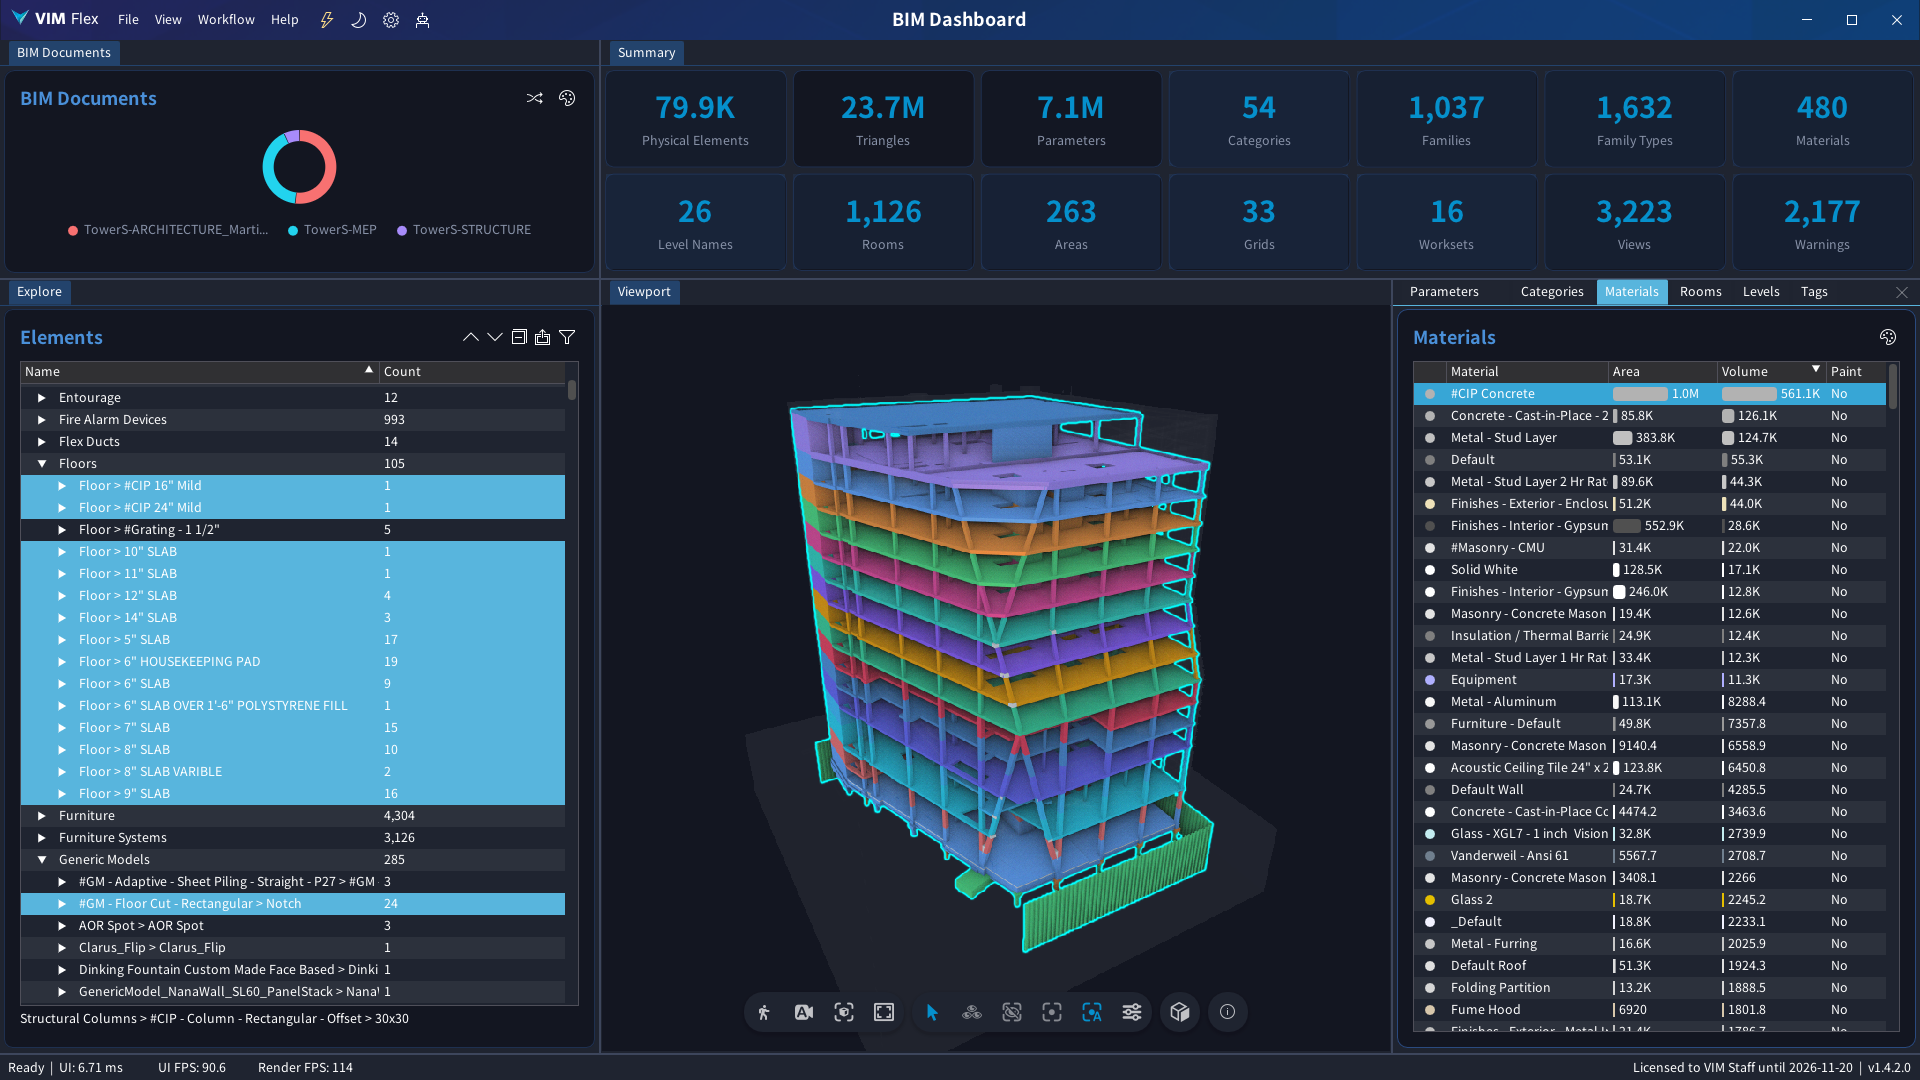1920x1080 pixels.
Task: Click the filter funnel icon in Elements panel
Action: [x=567, y=337]
